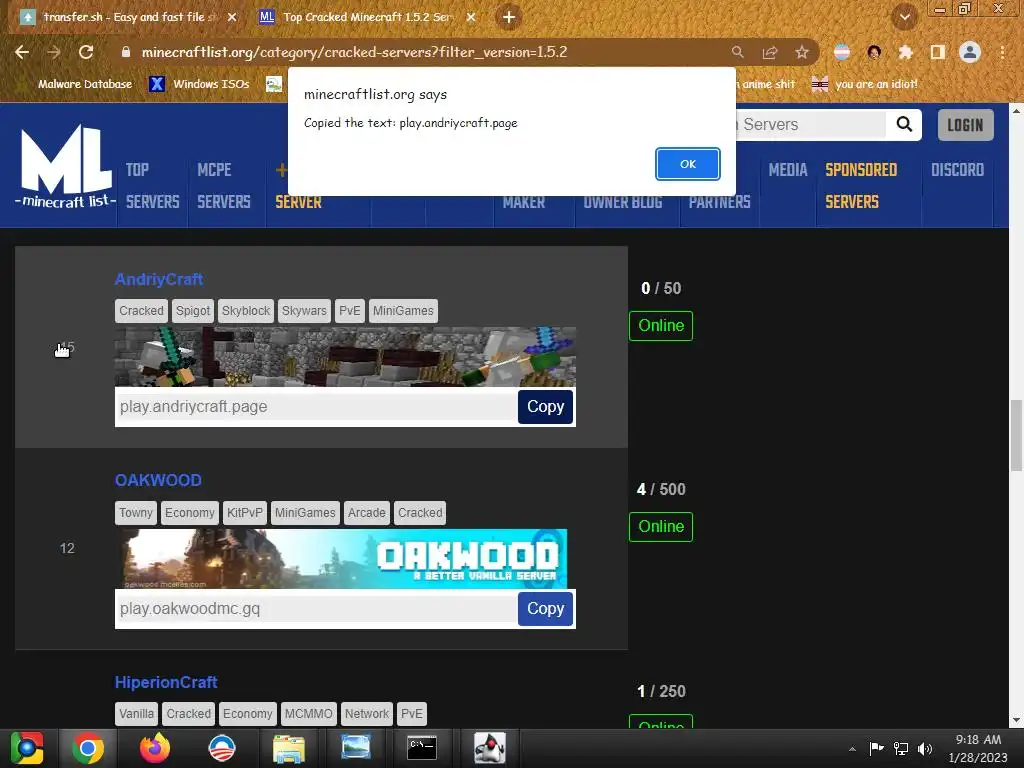Click the PvE tag under AndriyCraft
Image resolution: width=1024 pixels, height=768 pixels.
349,311
